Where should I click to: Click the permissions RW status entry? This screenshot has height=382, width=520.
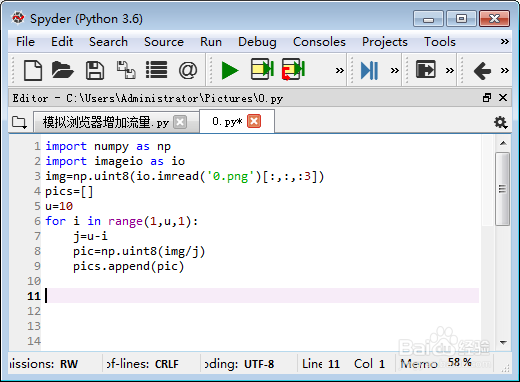[43, 364]
